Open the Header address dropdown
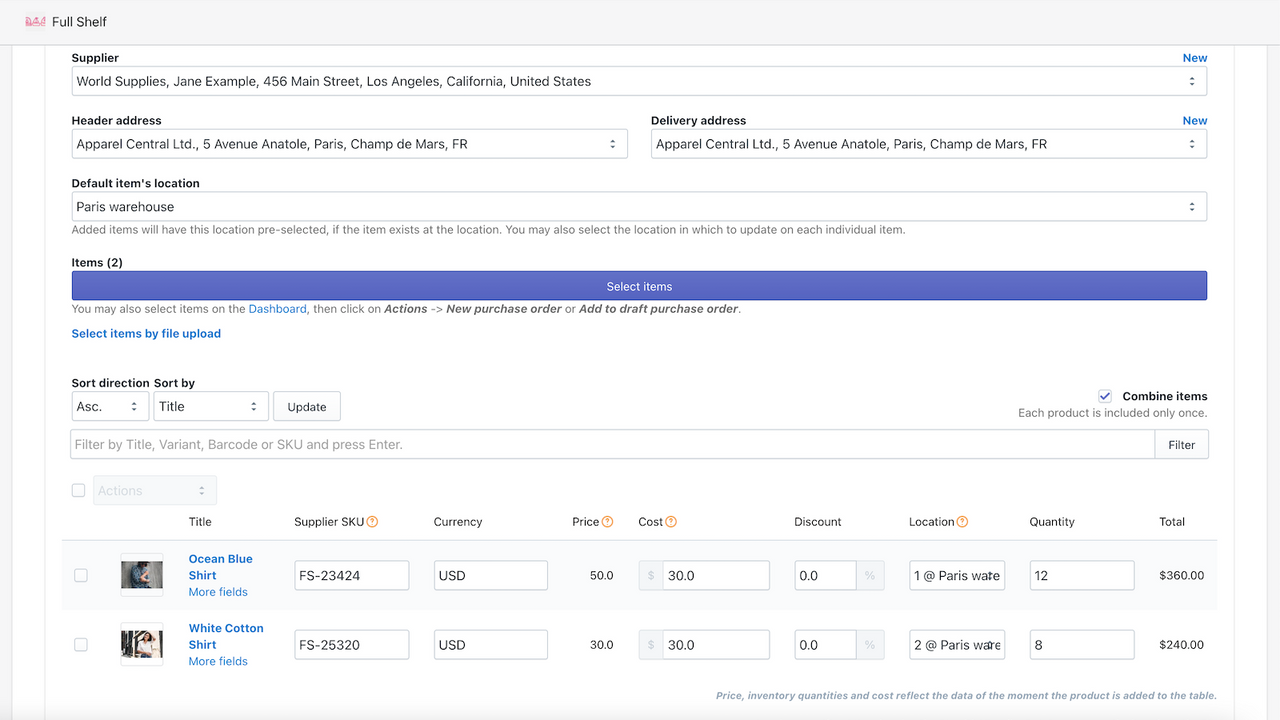 coord(349,144)
